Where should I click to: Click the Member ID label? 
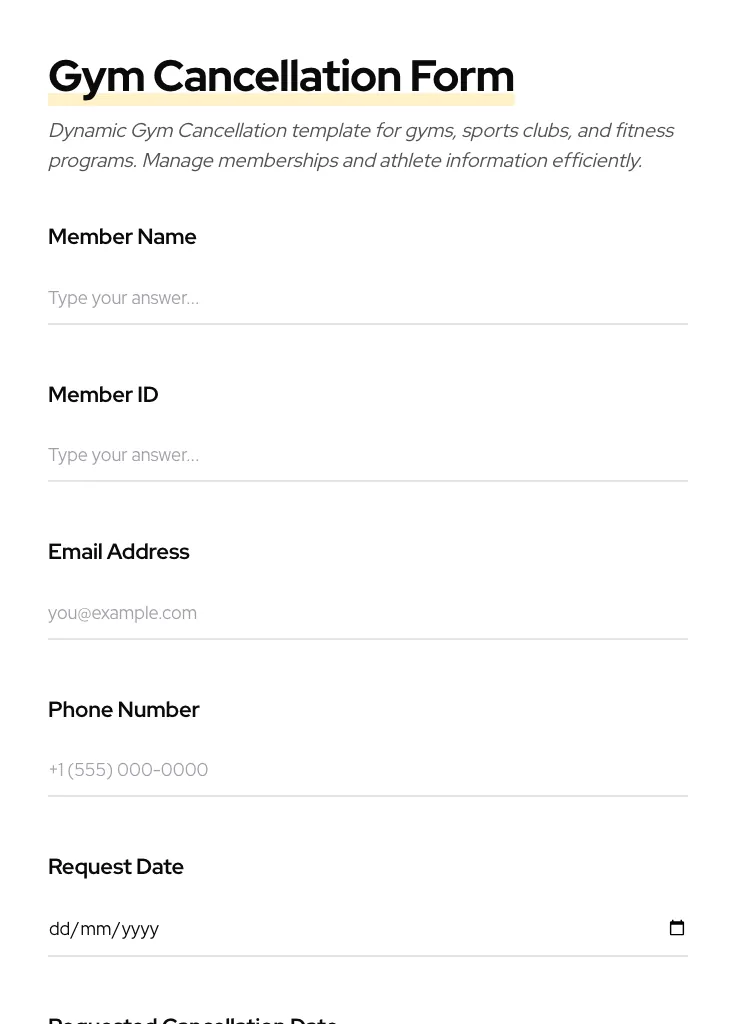click(103, 395)
